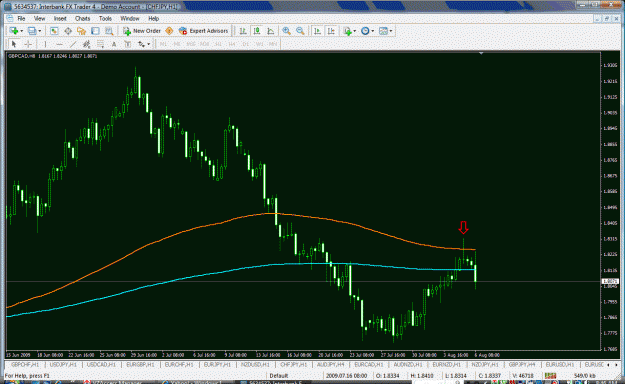Click the chart shift triangle marker
This screenshot has height=384, width=625.
[x=481, y=53]
